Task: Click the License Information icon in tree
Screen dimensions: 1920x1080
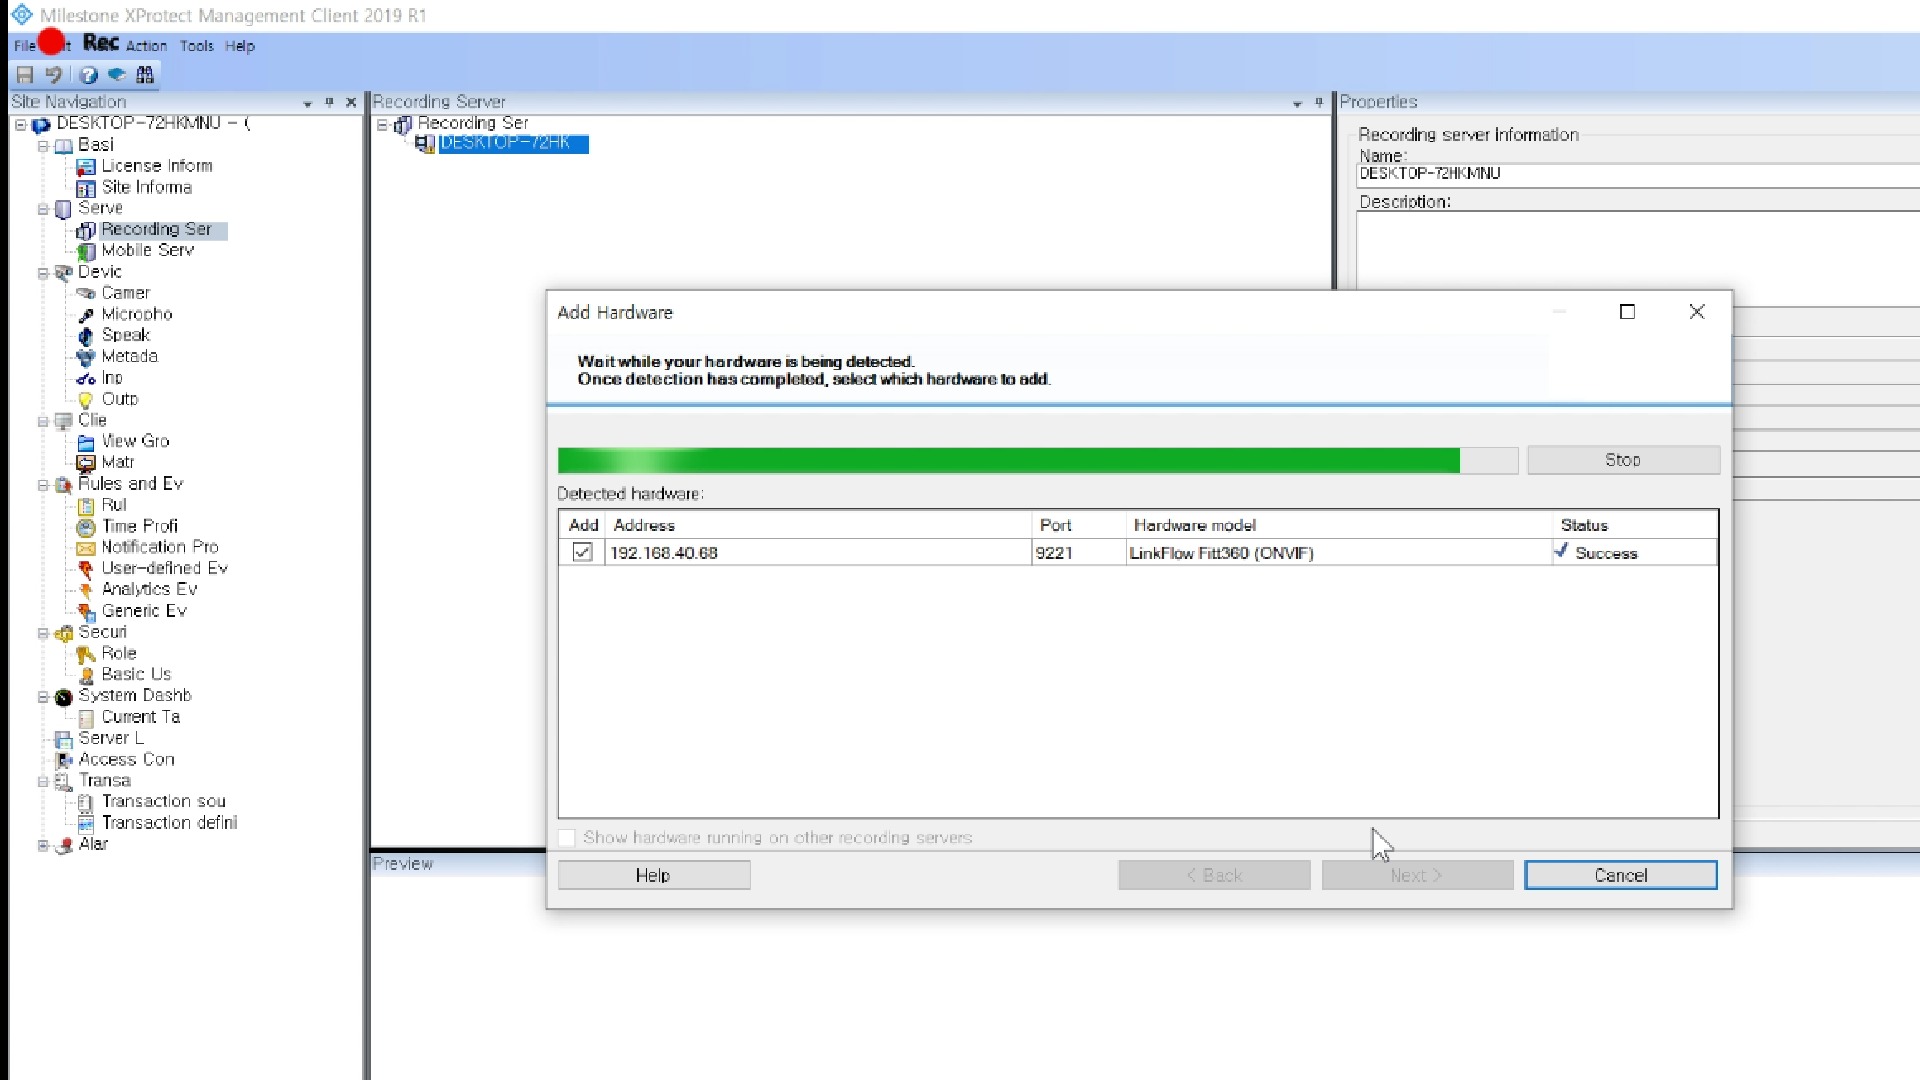Action: click(x=86, y=167)
